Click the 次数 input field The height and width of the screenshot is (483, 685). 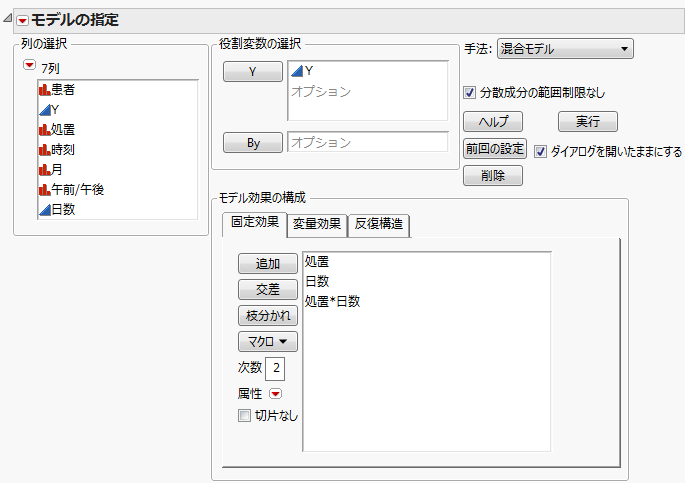[x=275, y=368]
